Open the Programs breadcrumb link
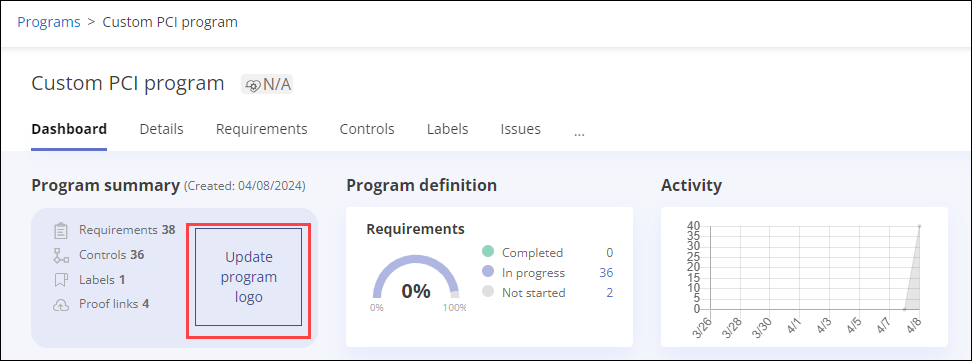 [x=49, y=22]
